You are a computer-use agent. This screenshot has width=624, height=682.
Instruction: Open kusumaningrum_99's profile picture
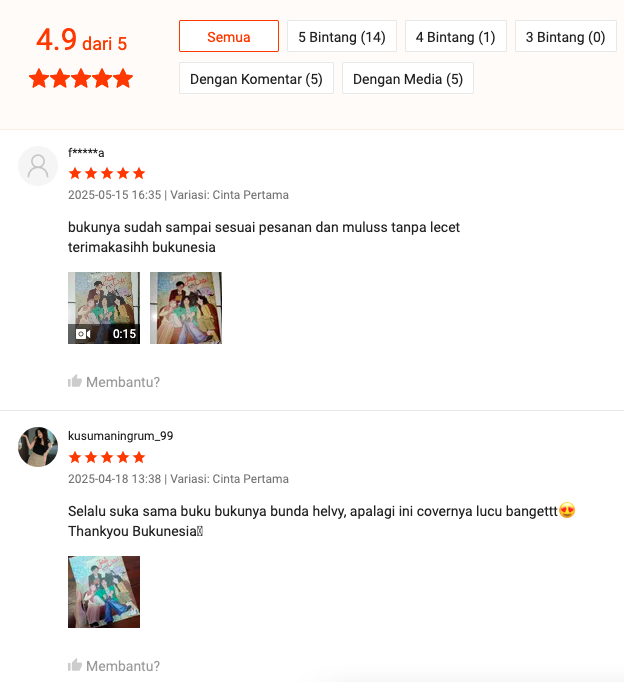coord(38,447)
